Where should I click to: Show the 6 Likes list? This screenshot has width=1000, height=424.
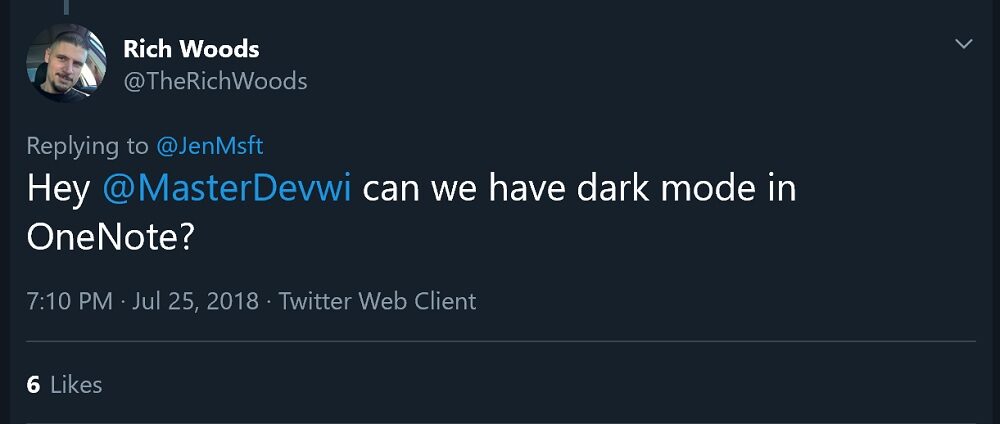(65, 384)
